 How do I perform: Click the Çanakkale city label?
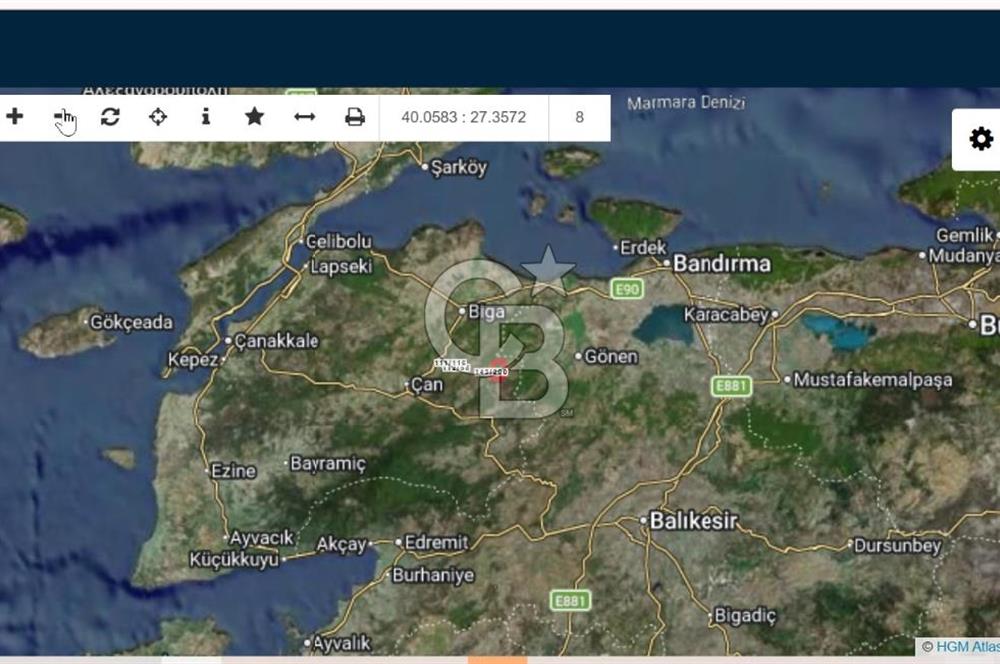pos(276,341)
